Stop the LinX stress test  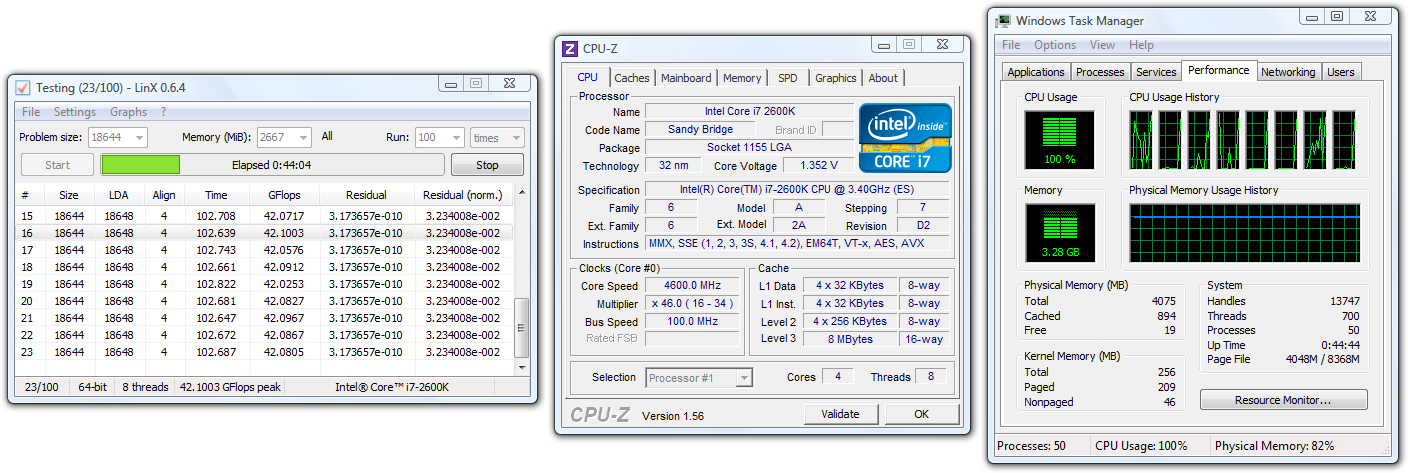(x=487, y=165)
